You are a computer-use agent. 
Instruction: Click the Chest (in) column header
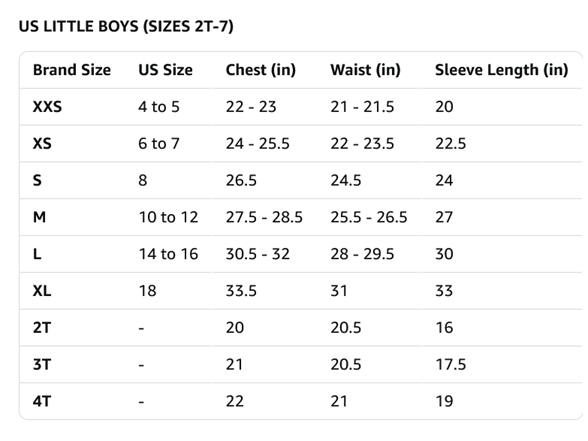261,70
